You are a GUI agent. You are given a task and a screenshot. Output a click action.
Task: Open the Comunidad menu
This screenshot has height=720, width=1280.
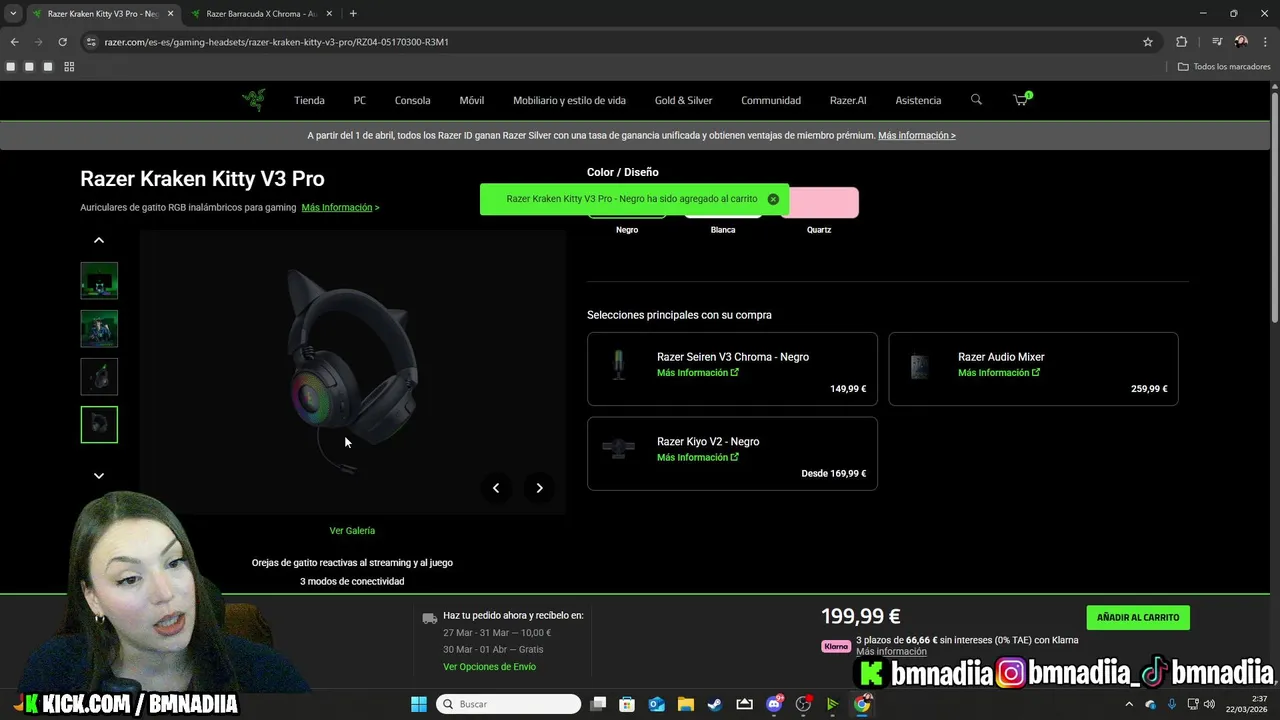(771, 100)
